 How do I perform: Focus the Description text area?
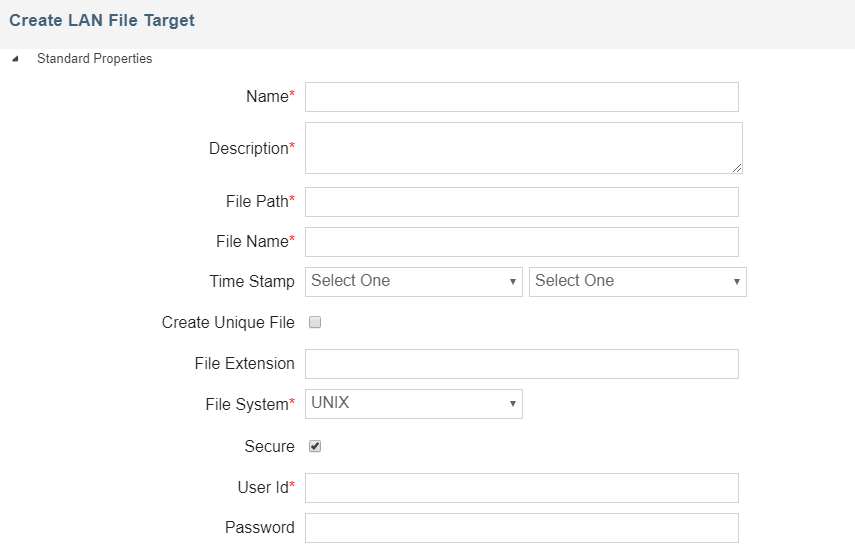(x=521, y=148)
